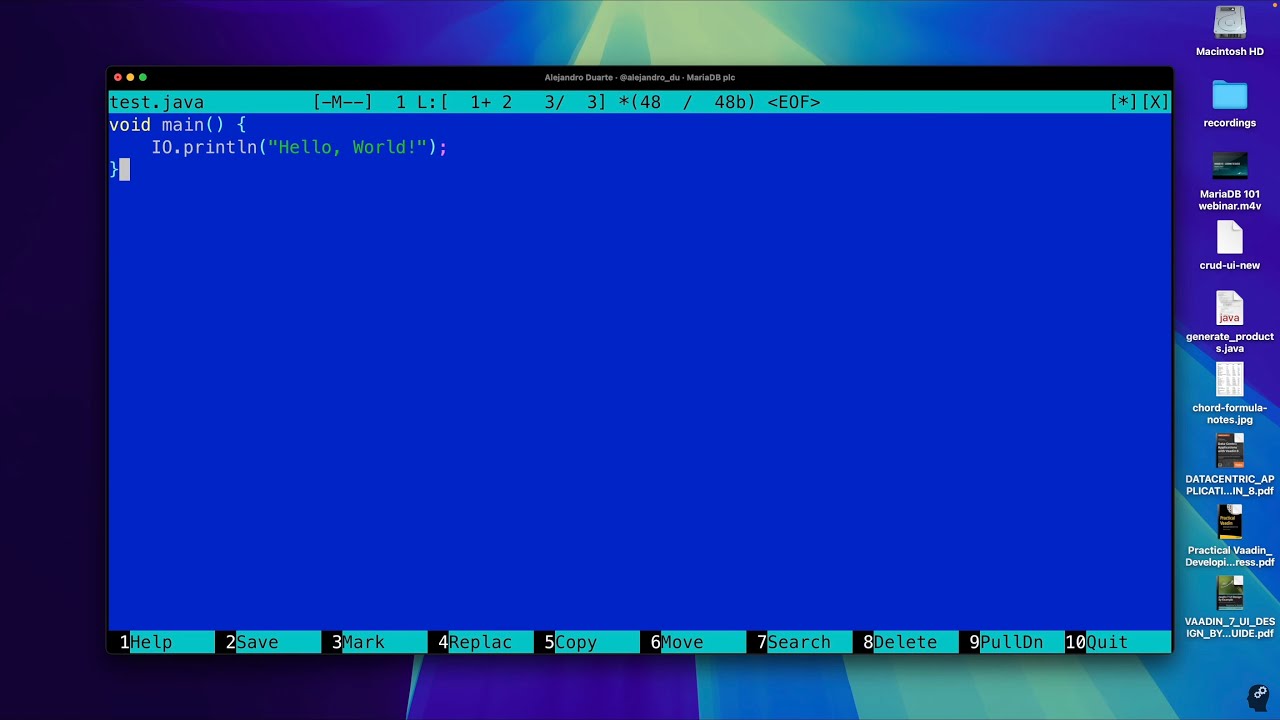The height and width of the screenshot is (720, 1280).
Task: Click the green zoom window button
Action: [143, 77]
